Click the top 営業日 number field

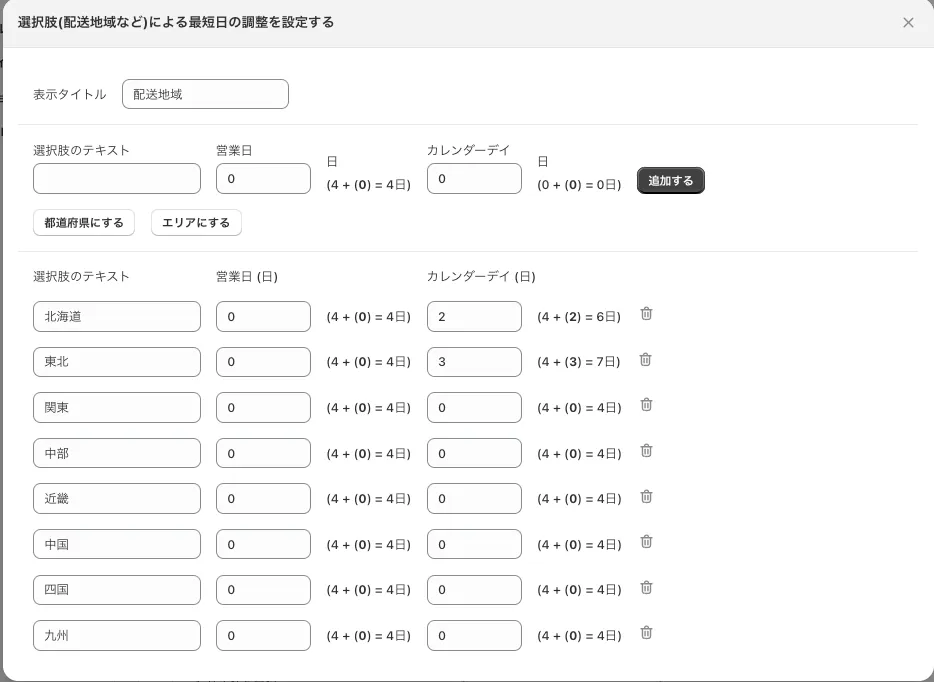pos(263,179)
